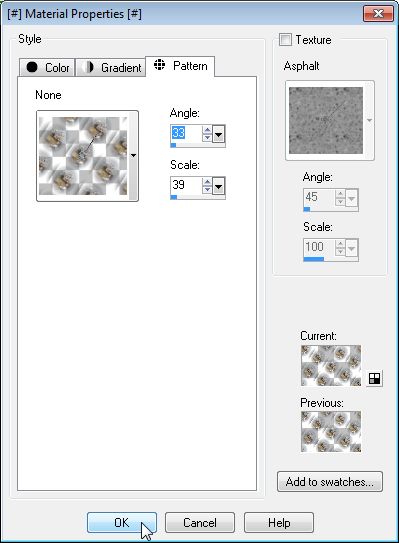Click the "Asphalt" texture name label
The image size is (399, 543).
click(x=301, y=66)
